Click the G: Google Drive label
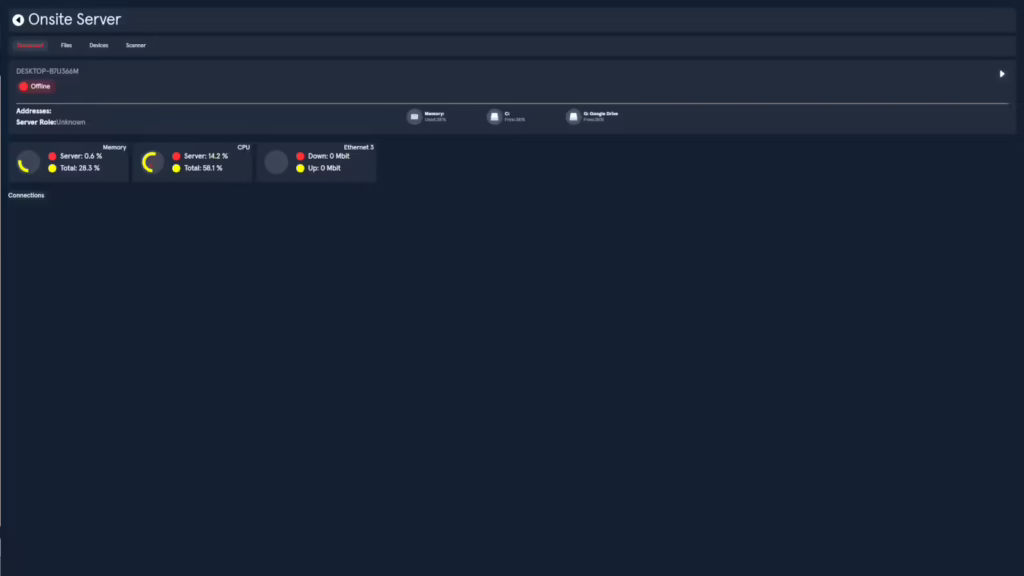 [600, 114]
